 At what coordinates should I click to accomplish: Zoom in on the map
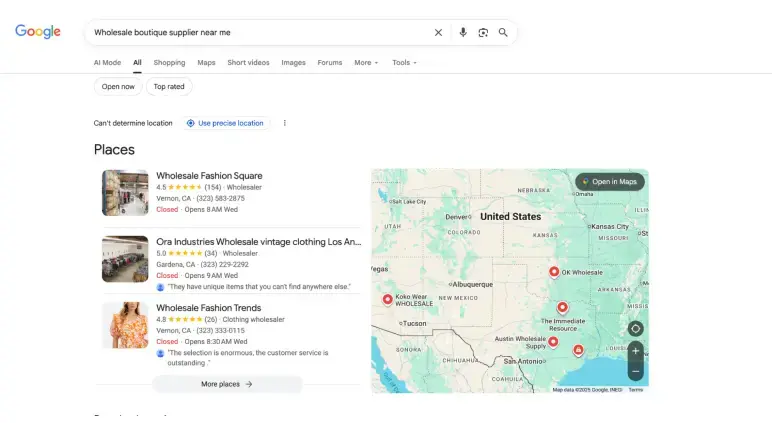tap(636, 351)
